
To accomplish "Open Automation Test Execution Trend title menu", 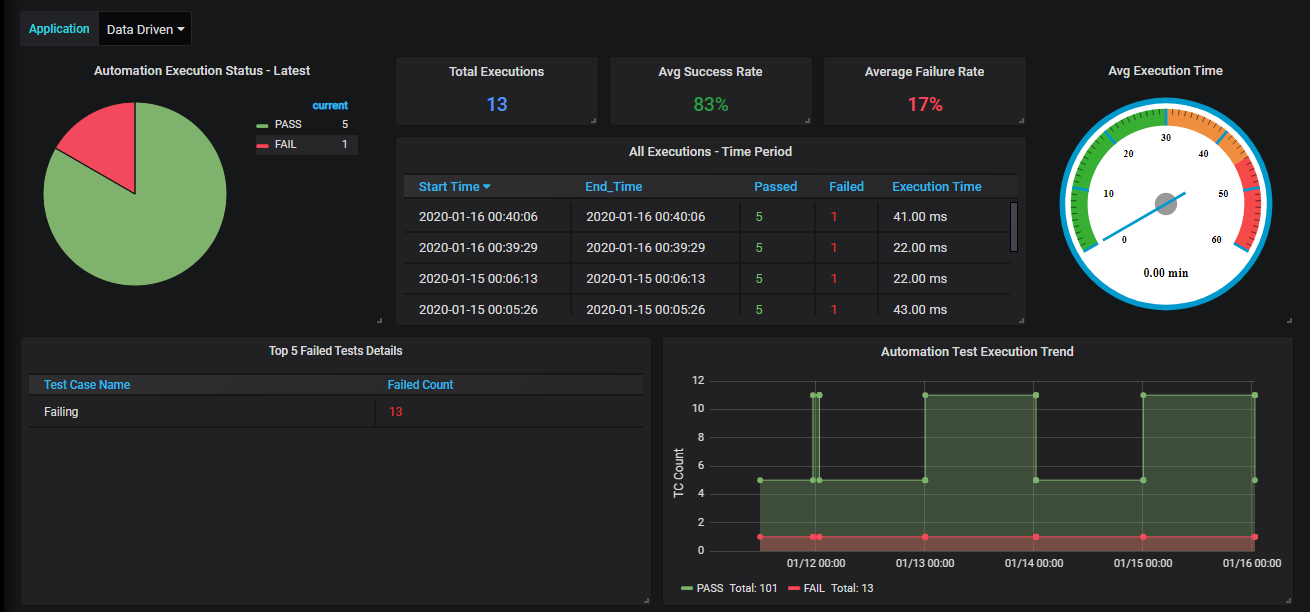I will pos(977,352).
